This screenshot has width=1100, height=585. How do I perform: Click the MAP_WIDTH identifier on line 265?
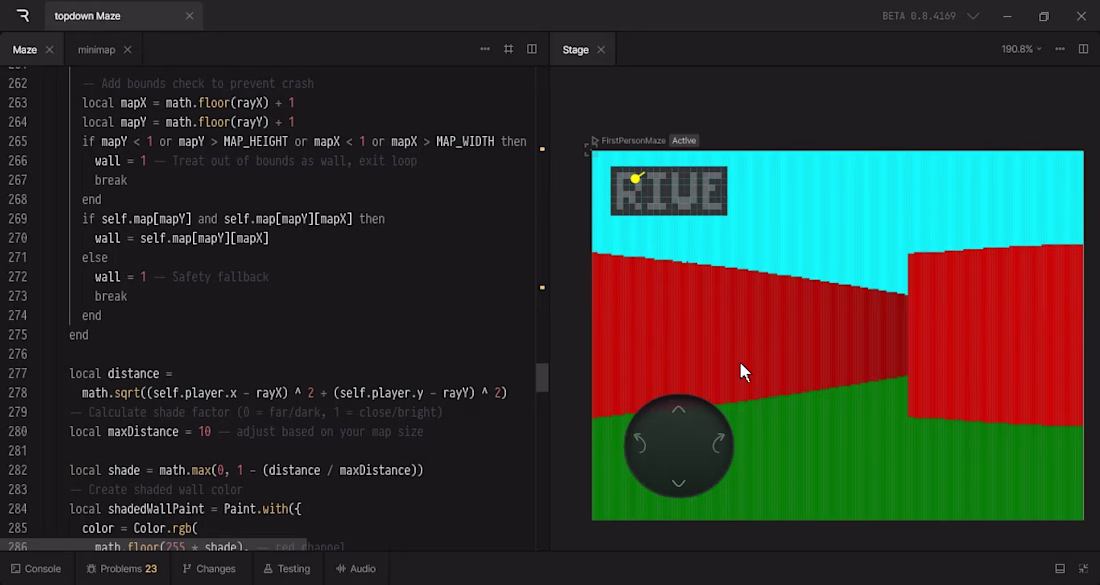tap(465, 142)
